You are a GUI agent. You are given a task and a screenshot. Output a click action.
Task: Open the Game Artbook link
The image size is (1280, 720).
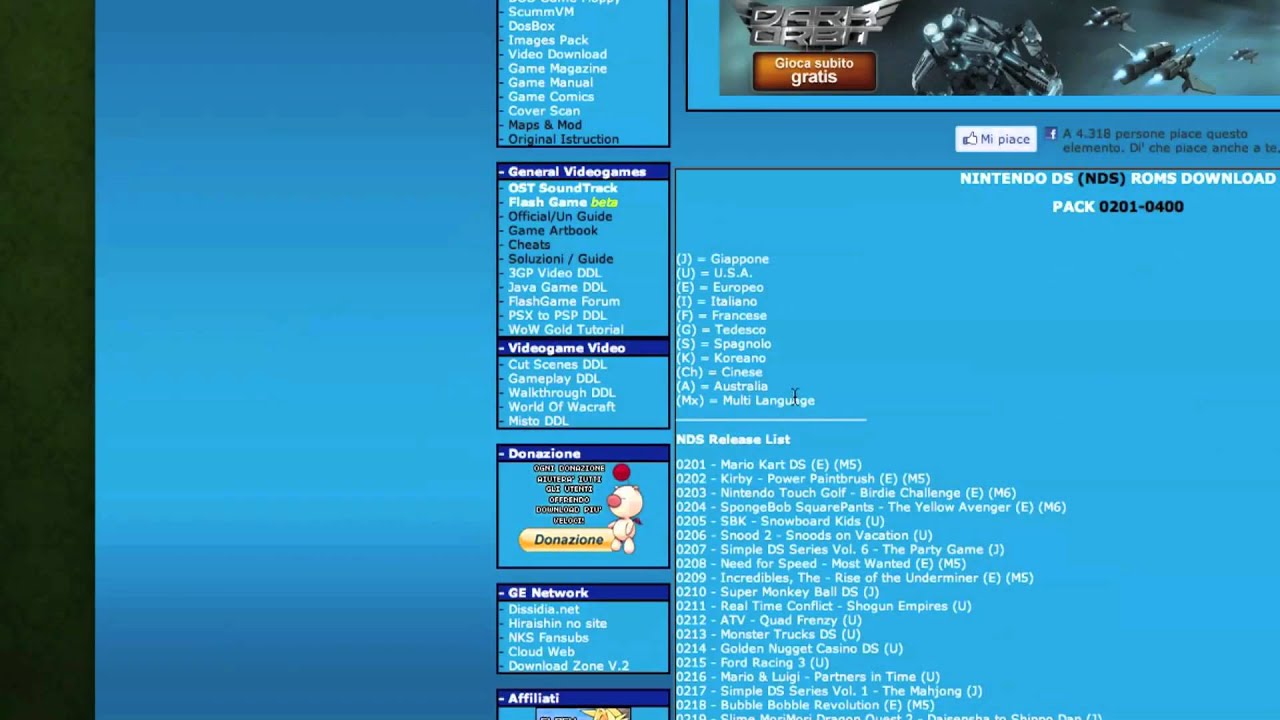point(553,230)
